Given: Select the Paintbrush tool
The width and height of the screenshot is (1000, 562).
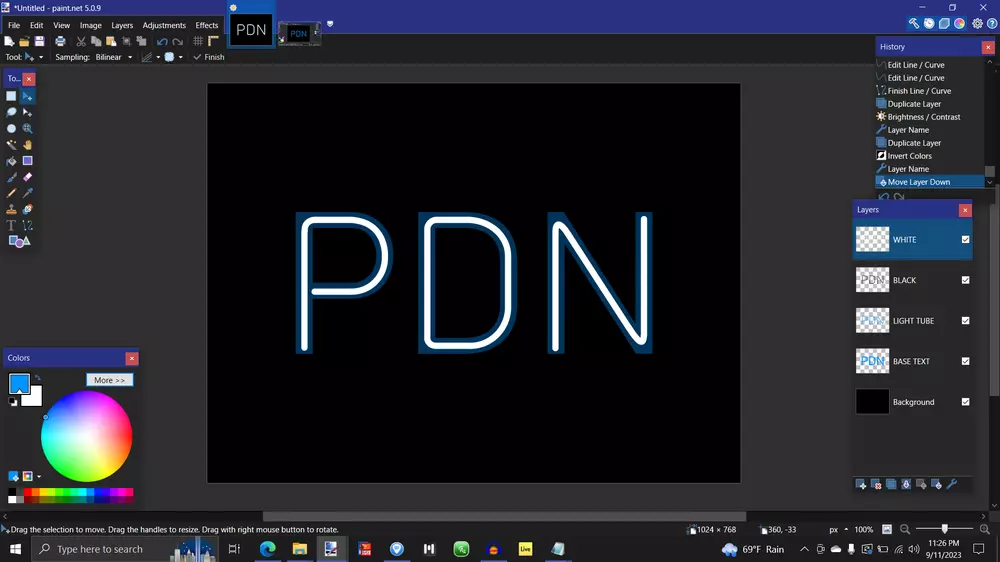Looking at the screenshot, I should [x=11, y=177].
